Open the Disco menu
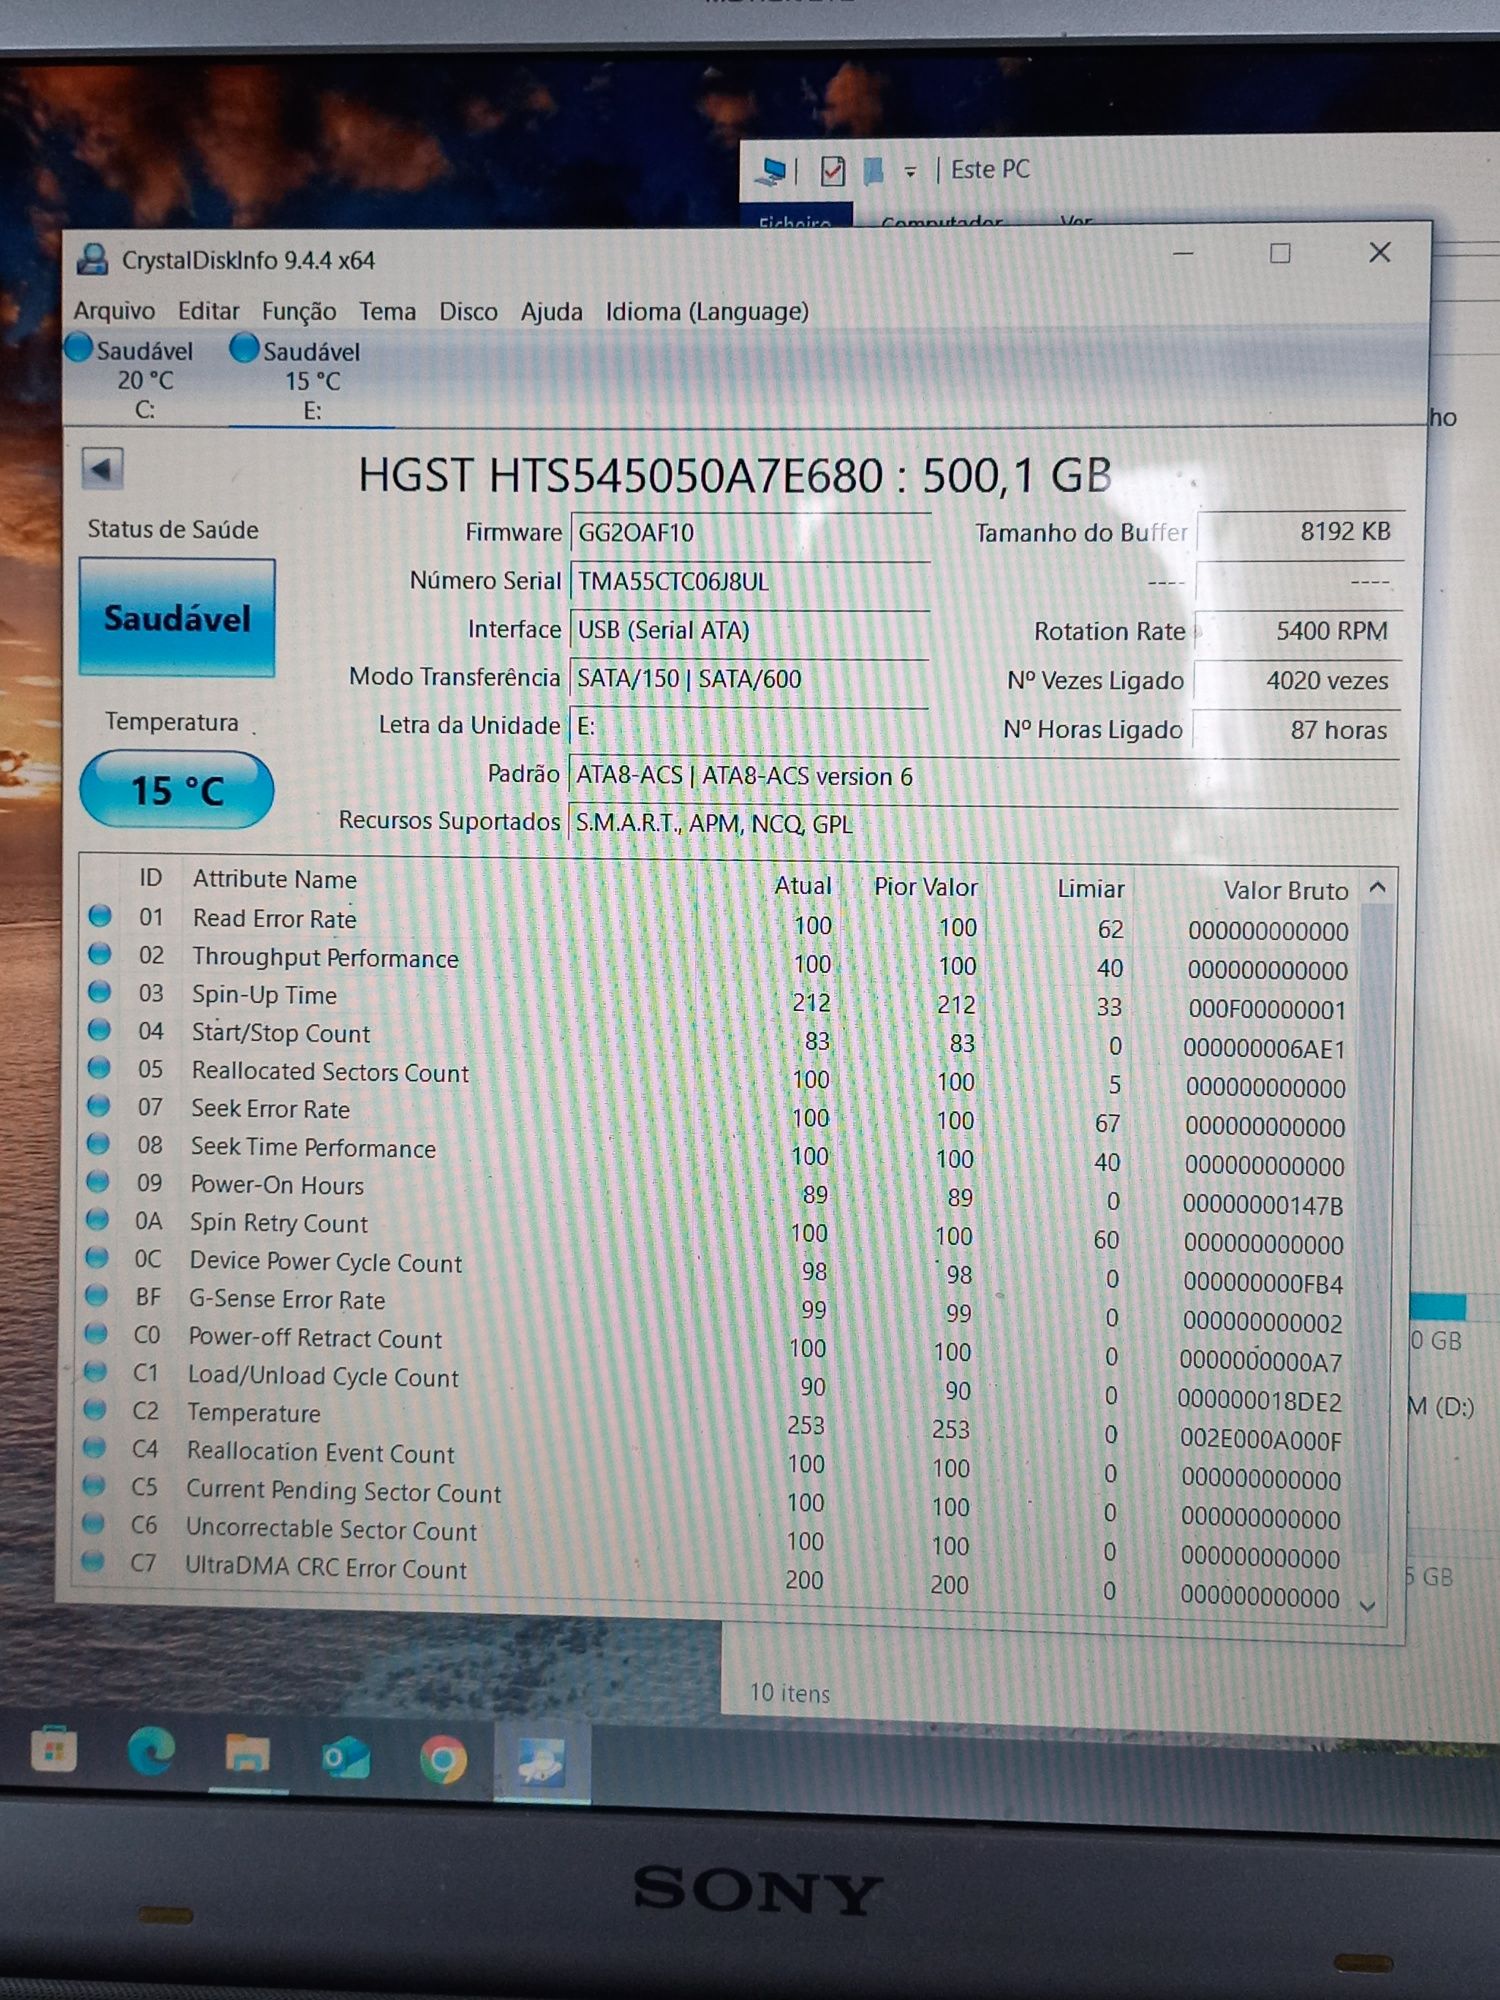 (468, 312)
